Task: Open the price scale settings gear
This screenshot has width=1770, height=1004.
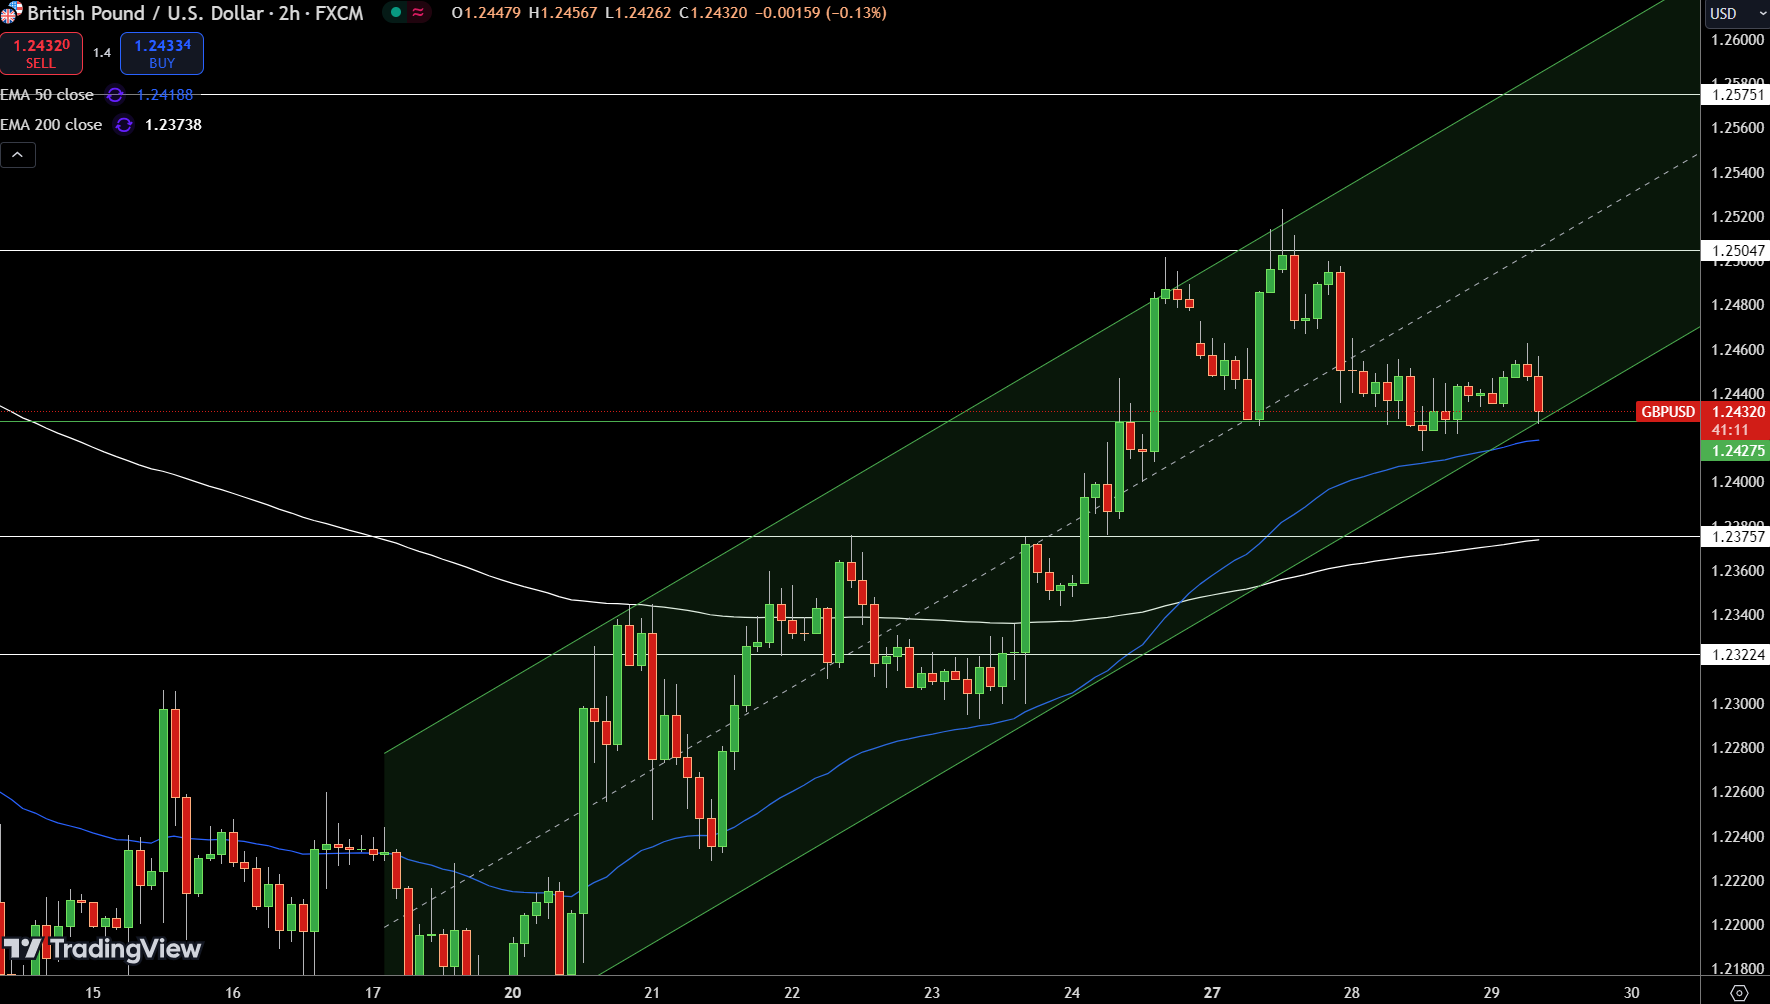Action: pyautogui.click(x=1739, y=993)
